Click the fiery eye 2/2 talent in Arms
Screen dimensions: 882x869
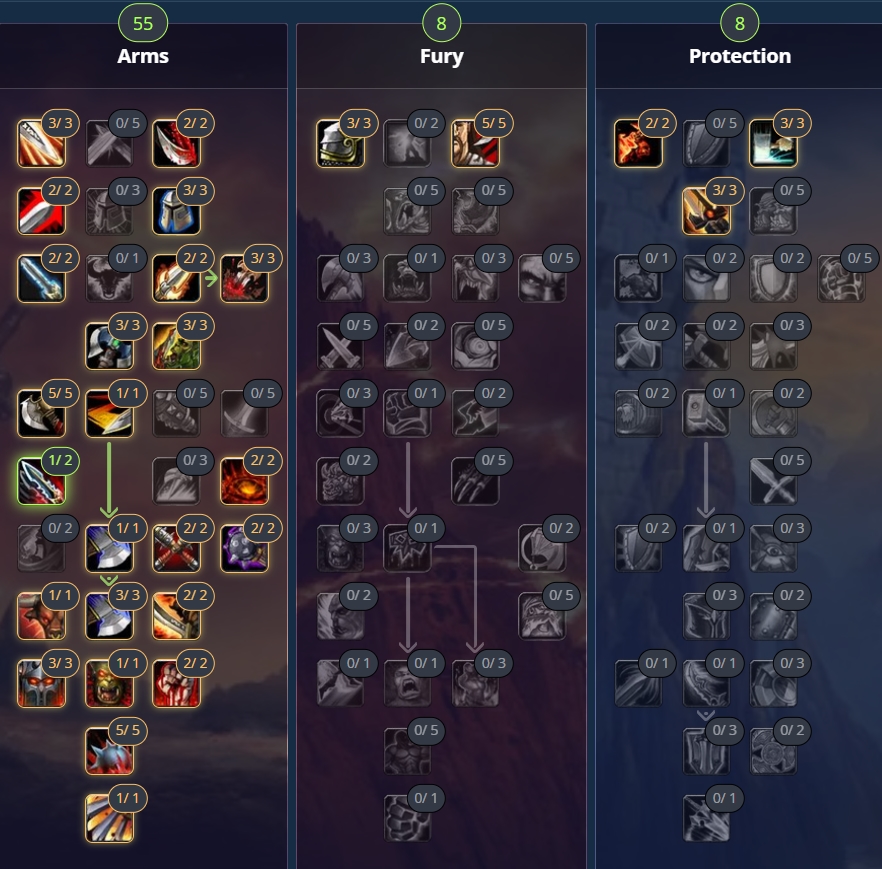coord(244,481)
